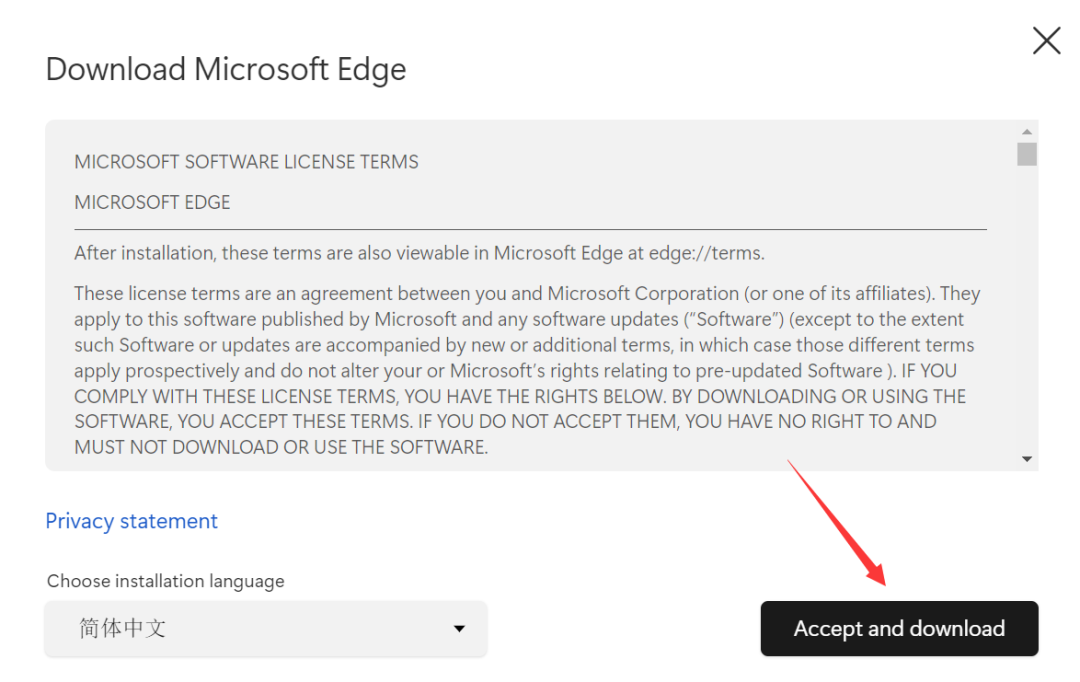The image size is (1080, 682).
Task: Click the license scrollbar thumb
Action: (1026, 154)
